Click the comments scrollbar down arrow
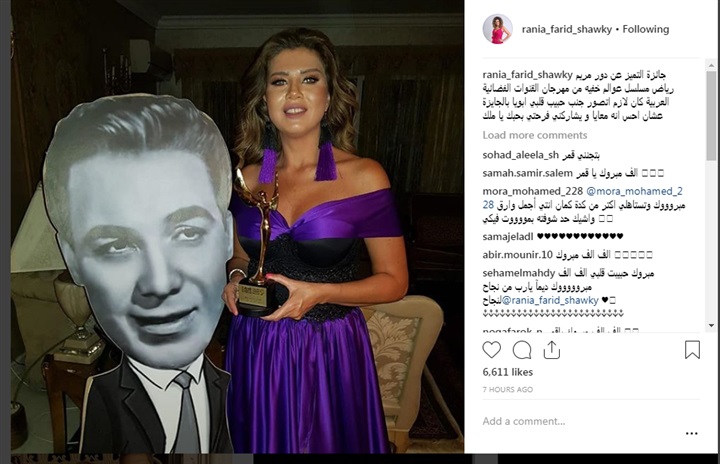The width and height of the screenshot is (720, 464). click(x=711, y=326)
